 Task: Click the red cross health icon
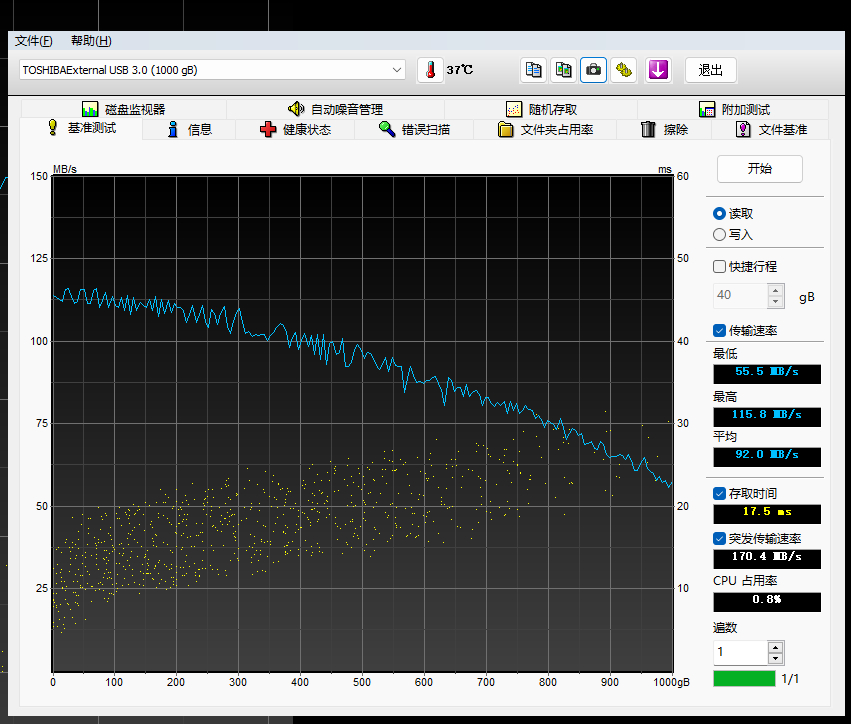coord(268,129)
